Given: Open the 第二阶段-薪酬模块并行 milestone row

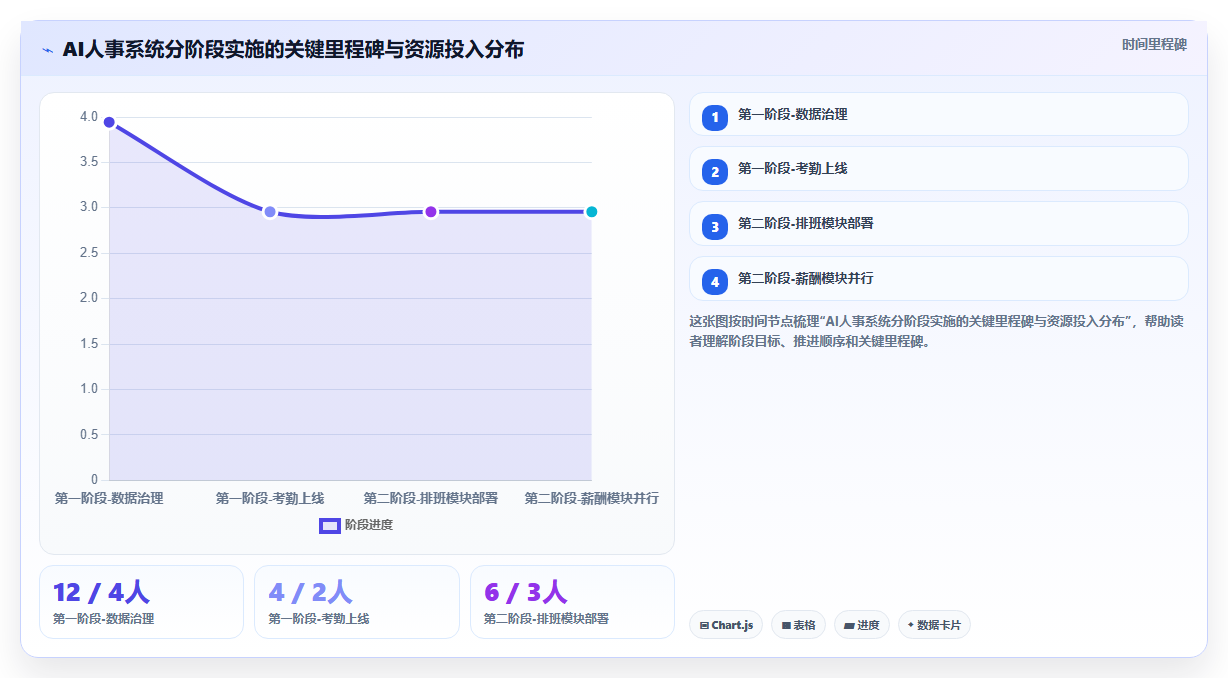Looking at the screenshot, I should (x=938, y=278).
